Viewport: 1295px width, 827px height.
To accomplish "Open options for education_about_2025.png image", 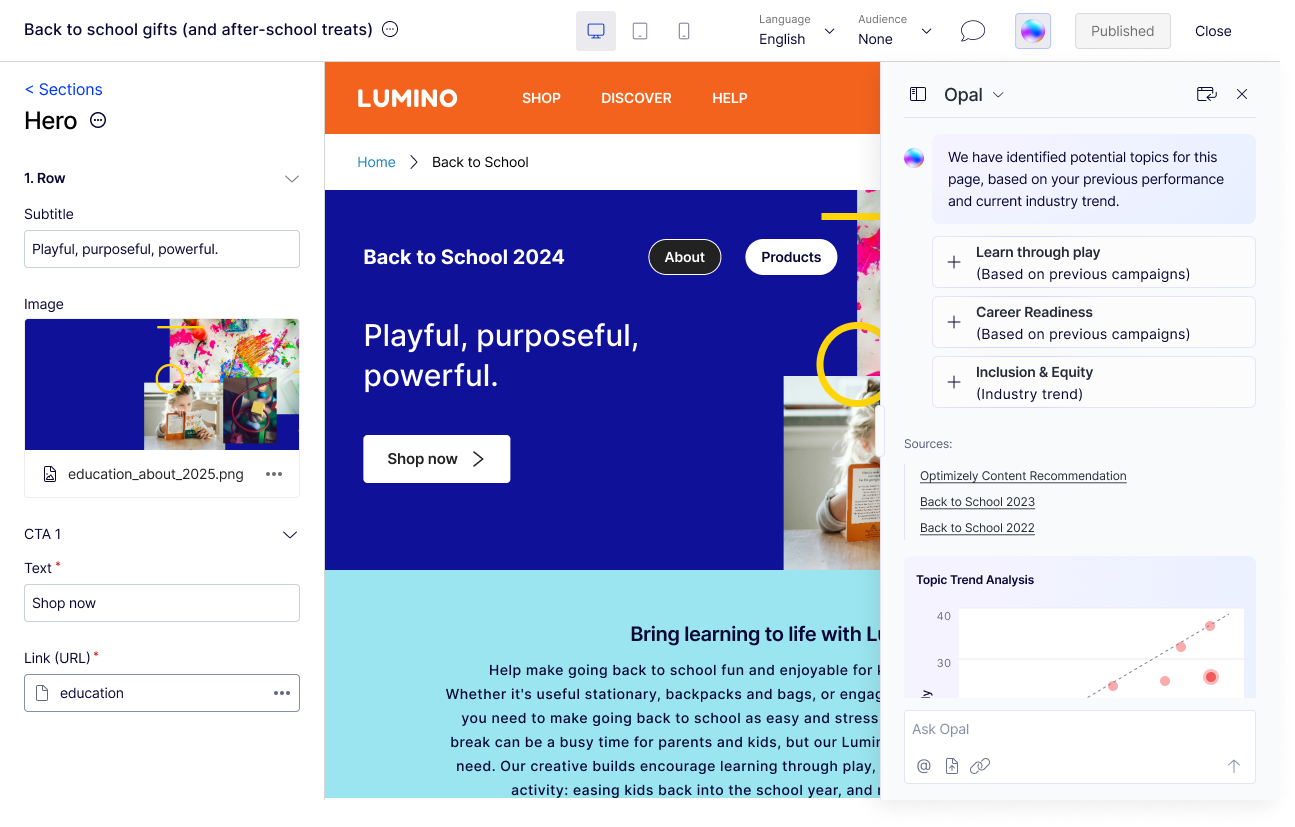I will 274,474.
